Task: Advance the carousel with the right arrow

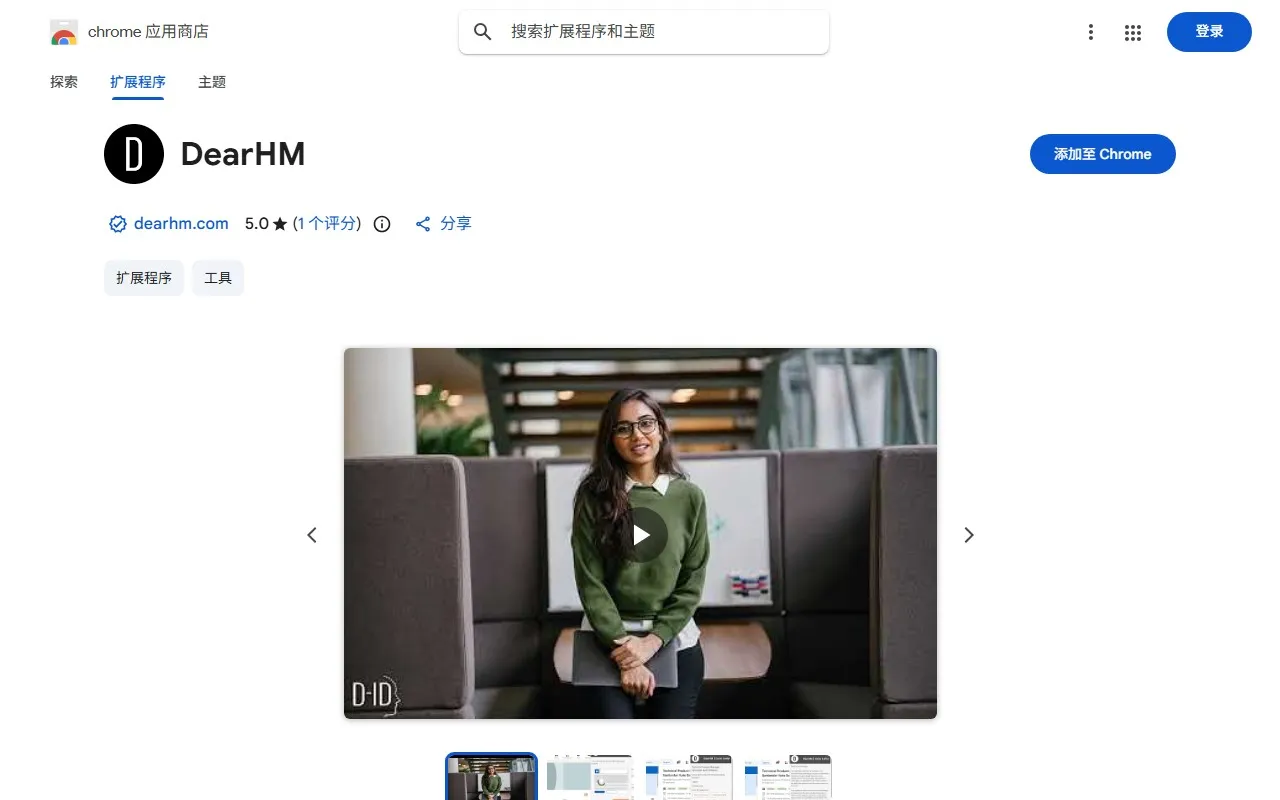Action: tap(968, 534)
